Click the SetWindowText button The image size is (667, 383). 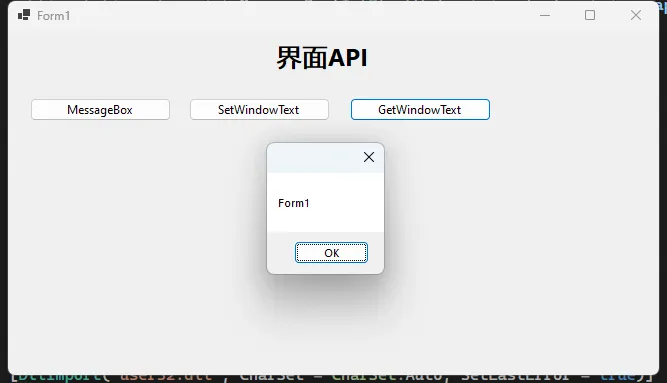(x=259, y=110)
